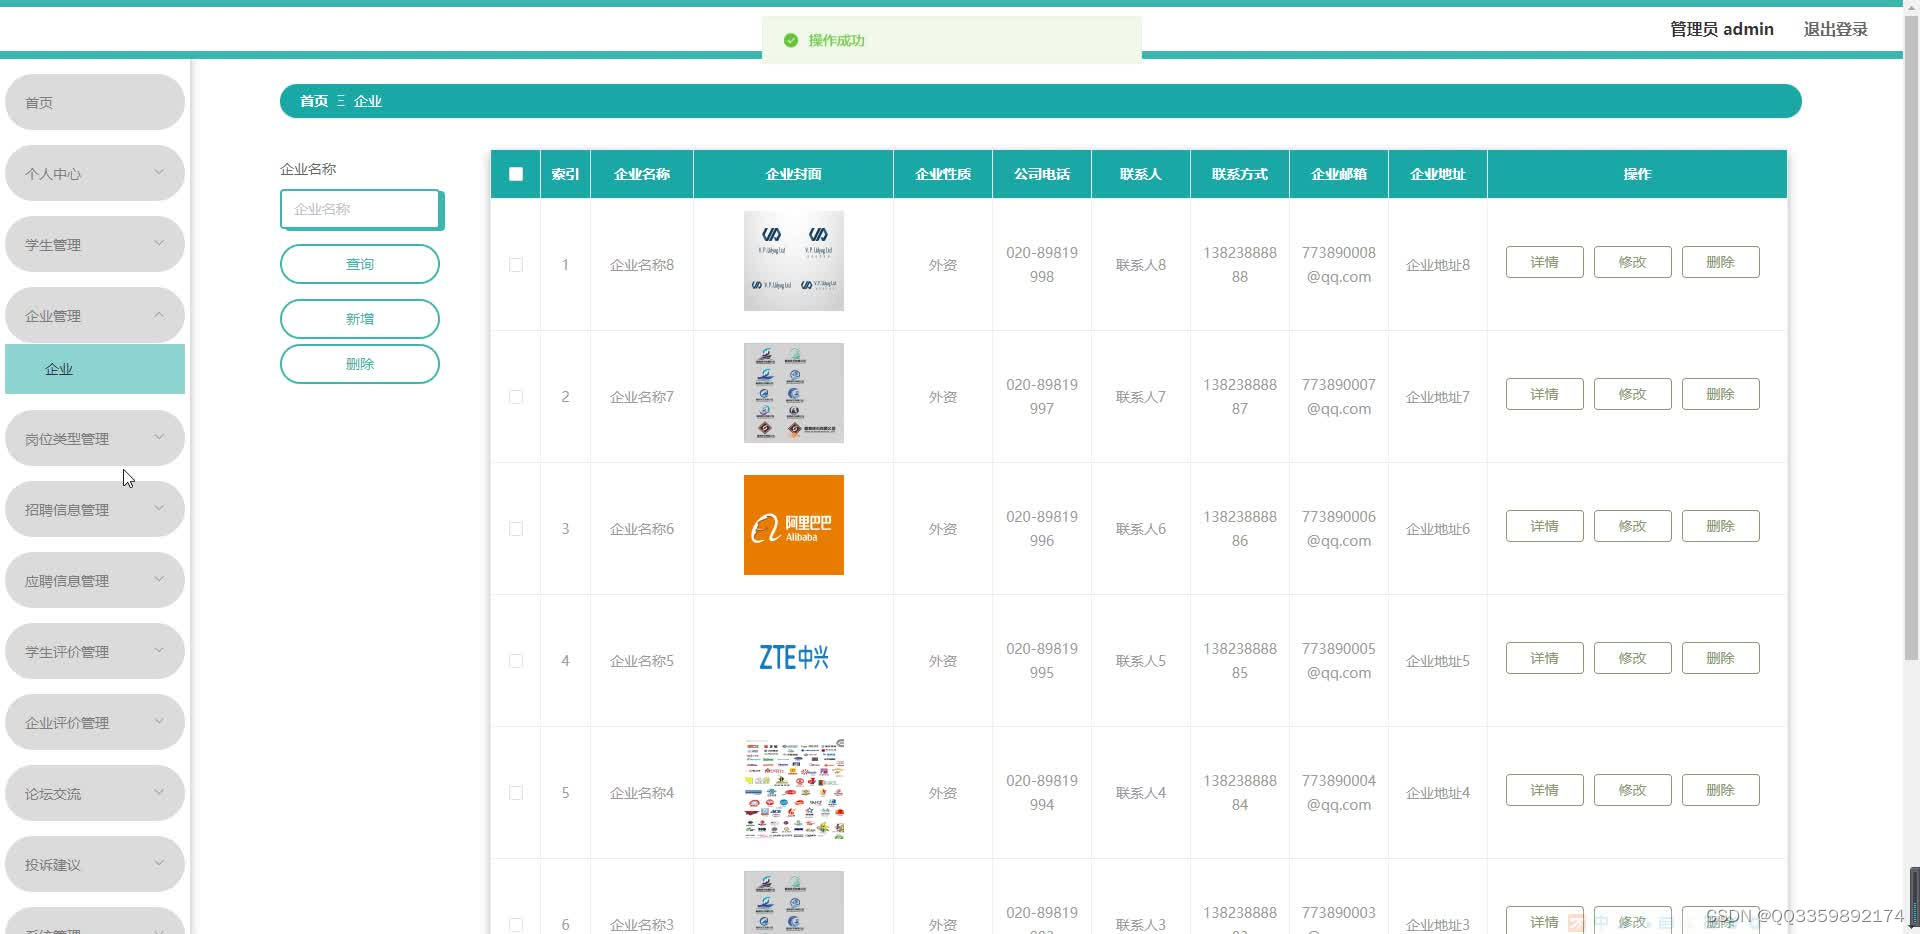Click the 企业邮箱 column header
The width and height of the screenshot is (1920, 934).
click(x=1339, y=174)
